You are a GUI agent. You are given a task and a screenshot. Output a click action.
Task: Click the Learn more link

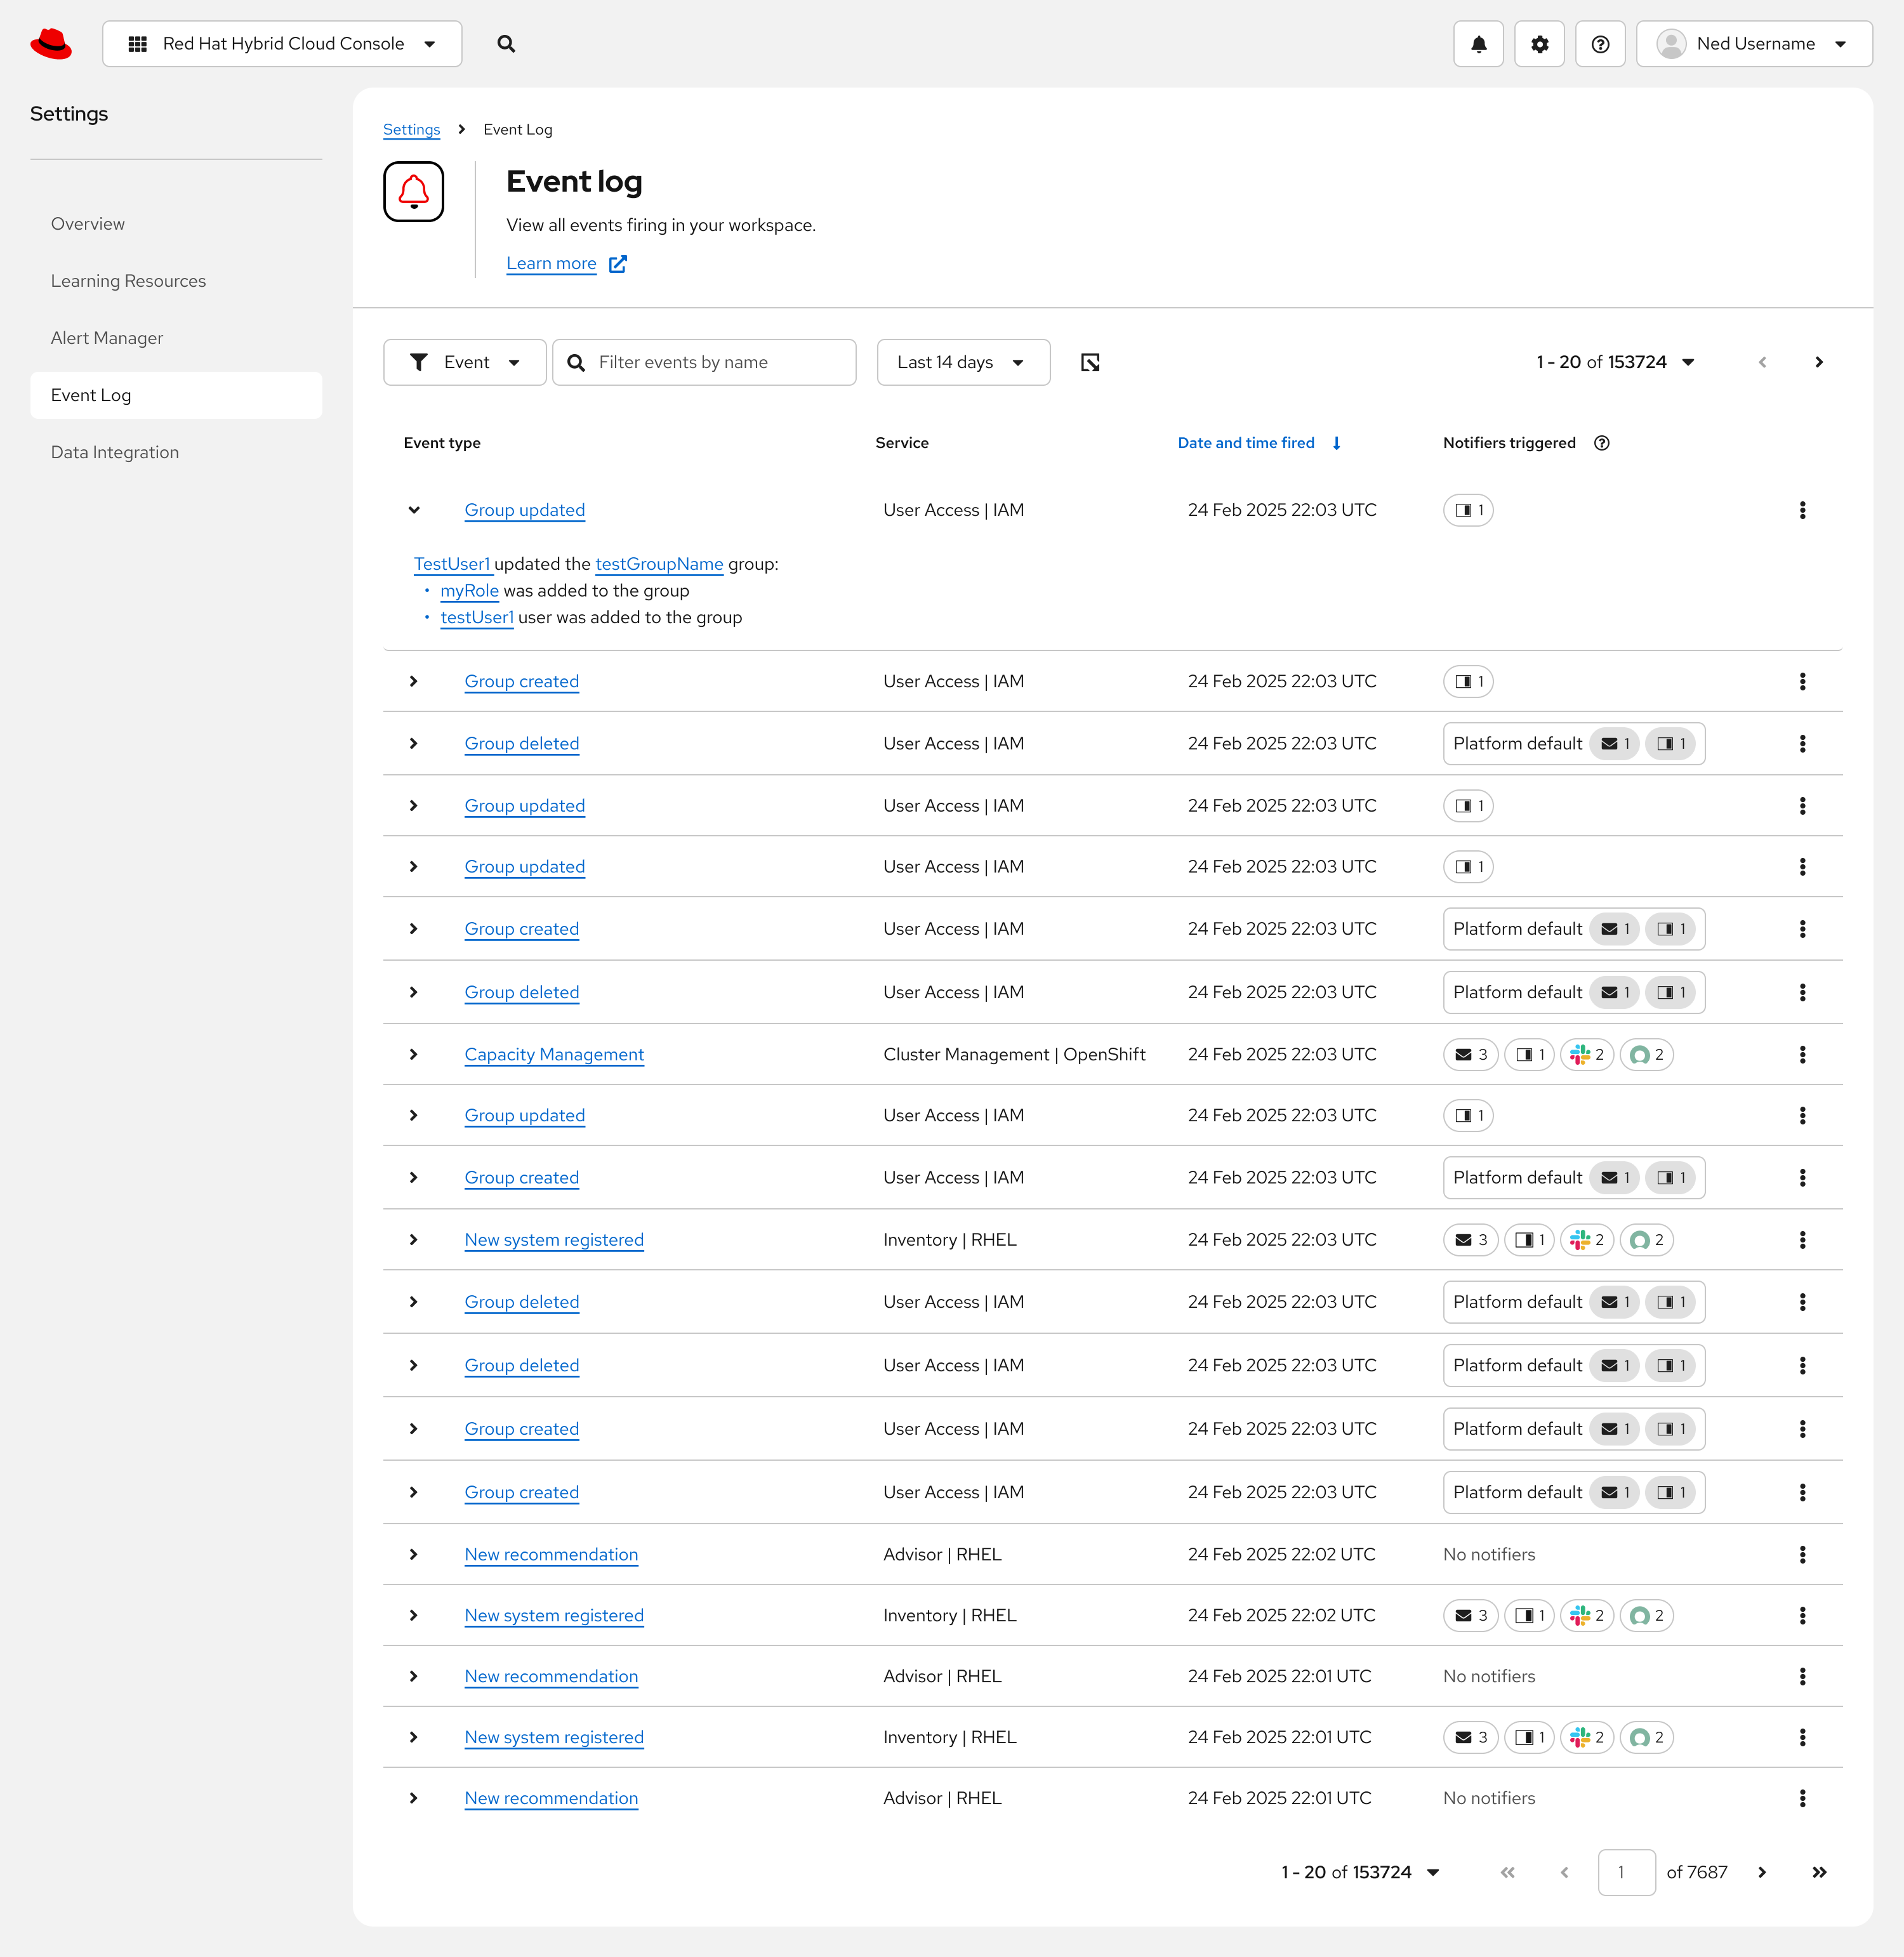pos(551,264)
